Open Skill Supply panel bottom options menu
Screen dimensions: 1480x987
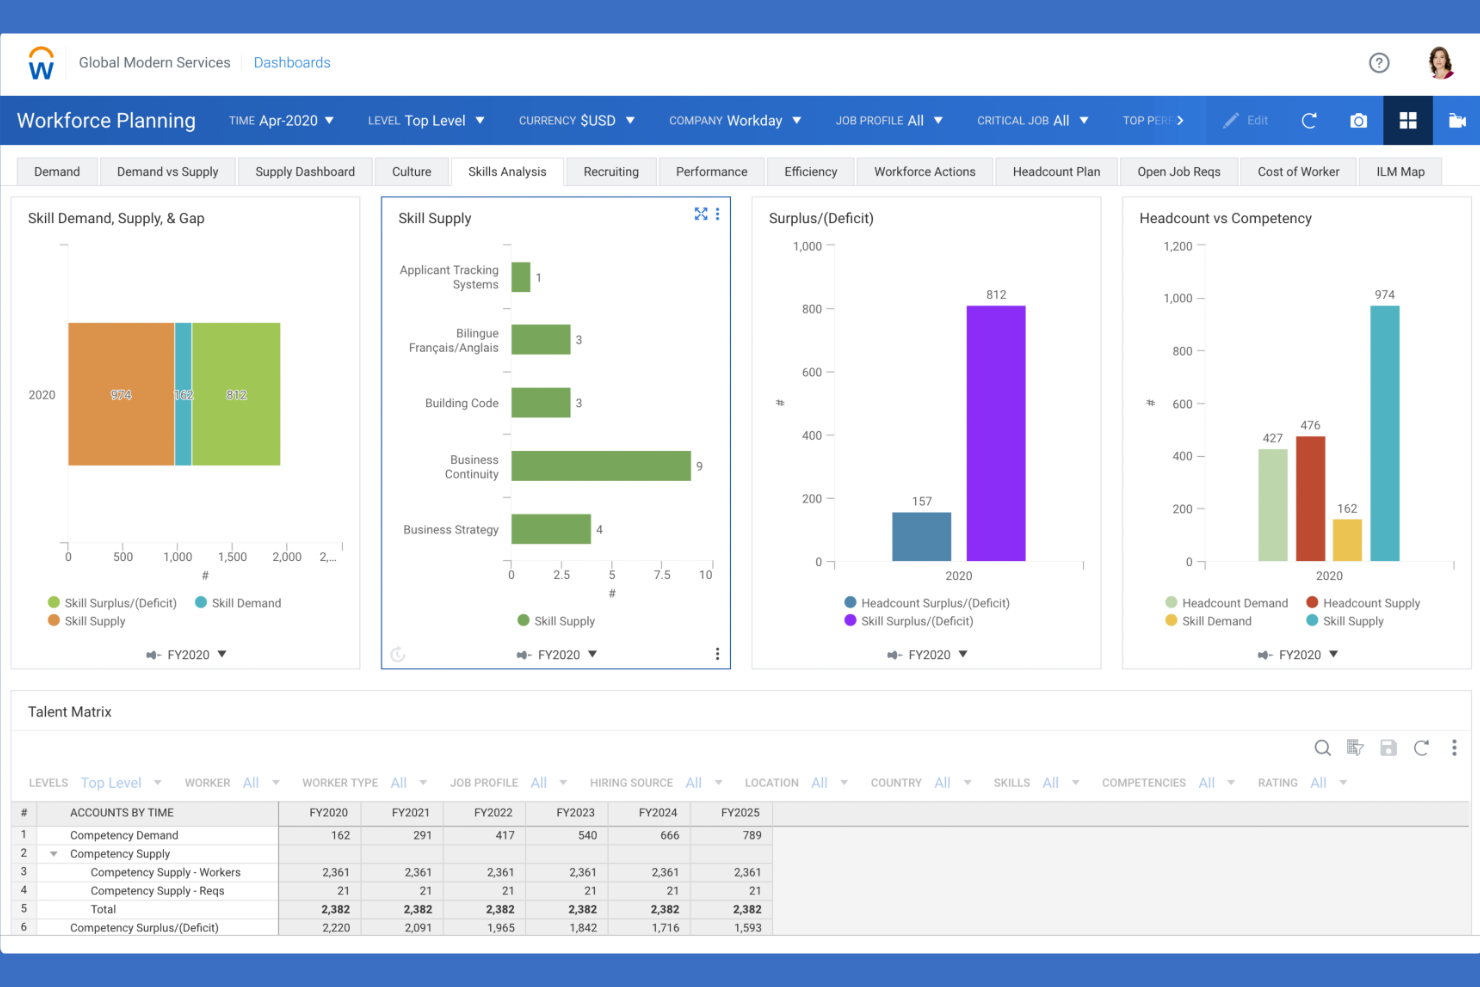(717, 654)
